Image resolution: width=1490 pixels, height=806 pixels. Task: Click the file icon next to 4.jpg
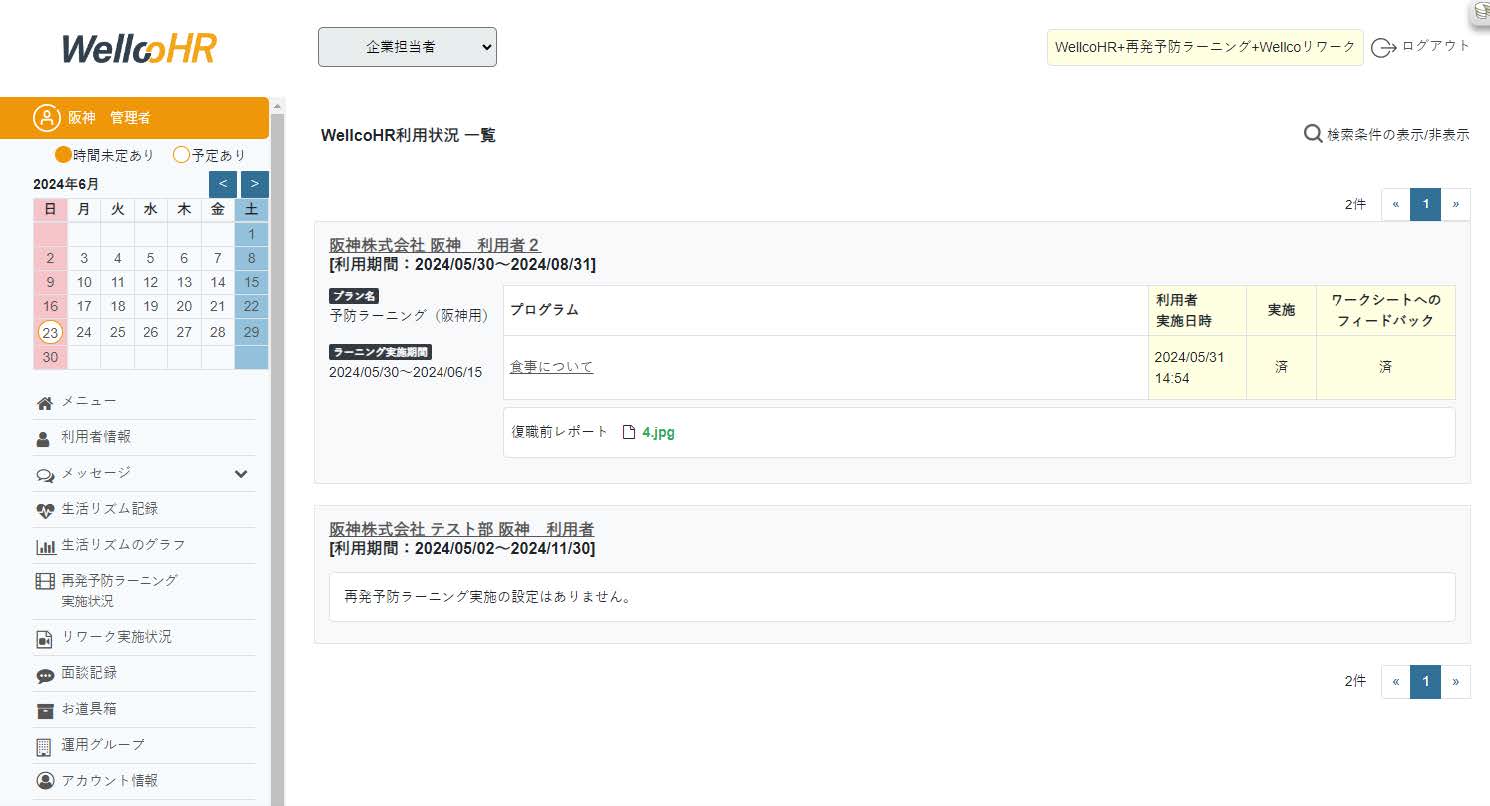pos(628,433)
